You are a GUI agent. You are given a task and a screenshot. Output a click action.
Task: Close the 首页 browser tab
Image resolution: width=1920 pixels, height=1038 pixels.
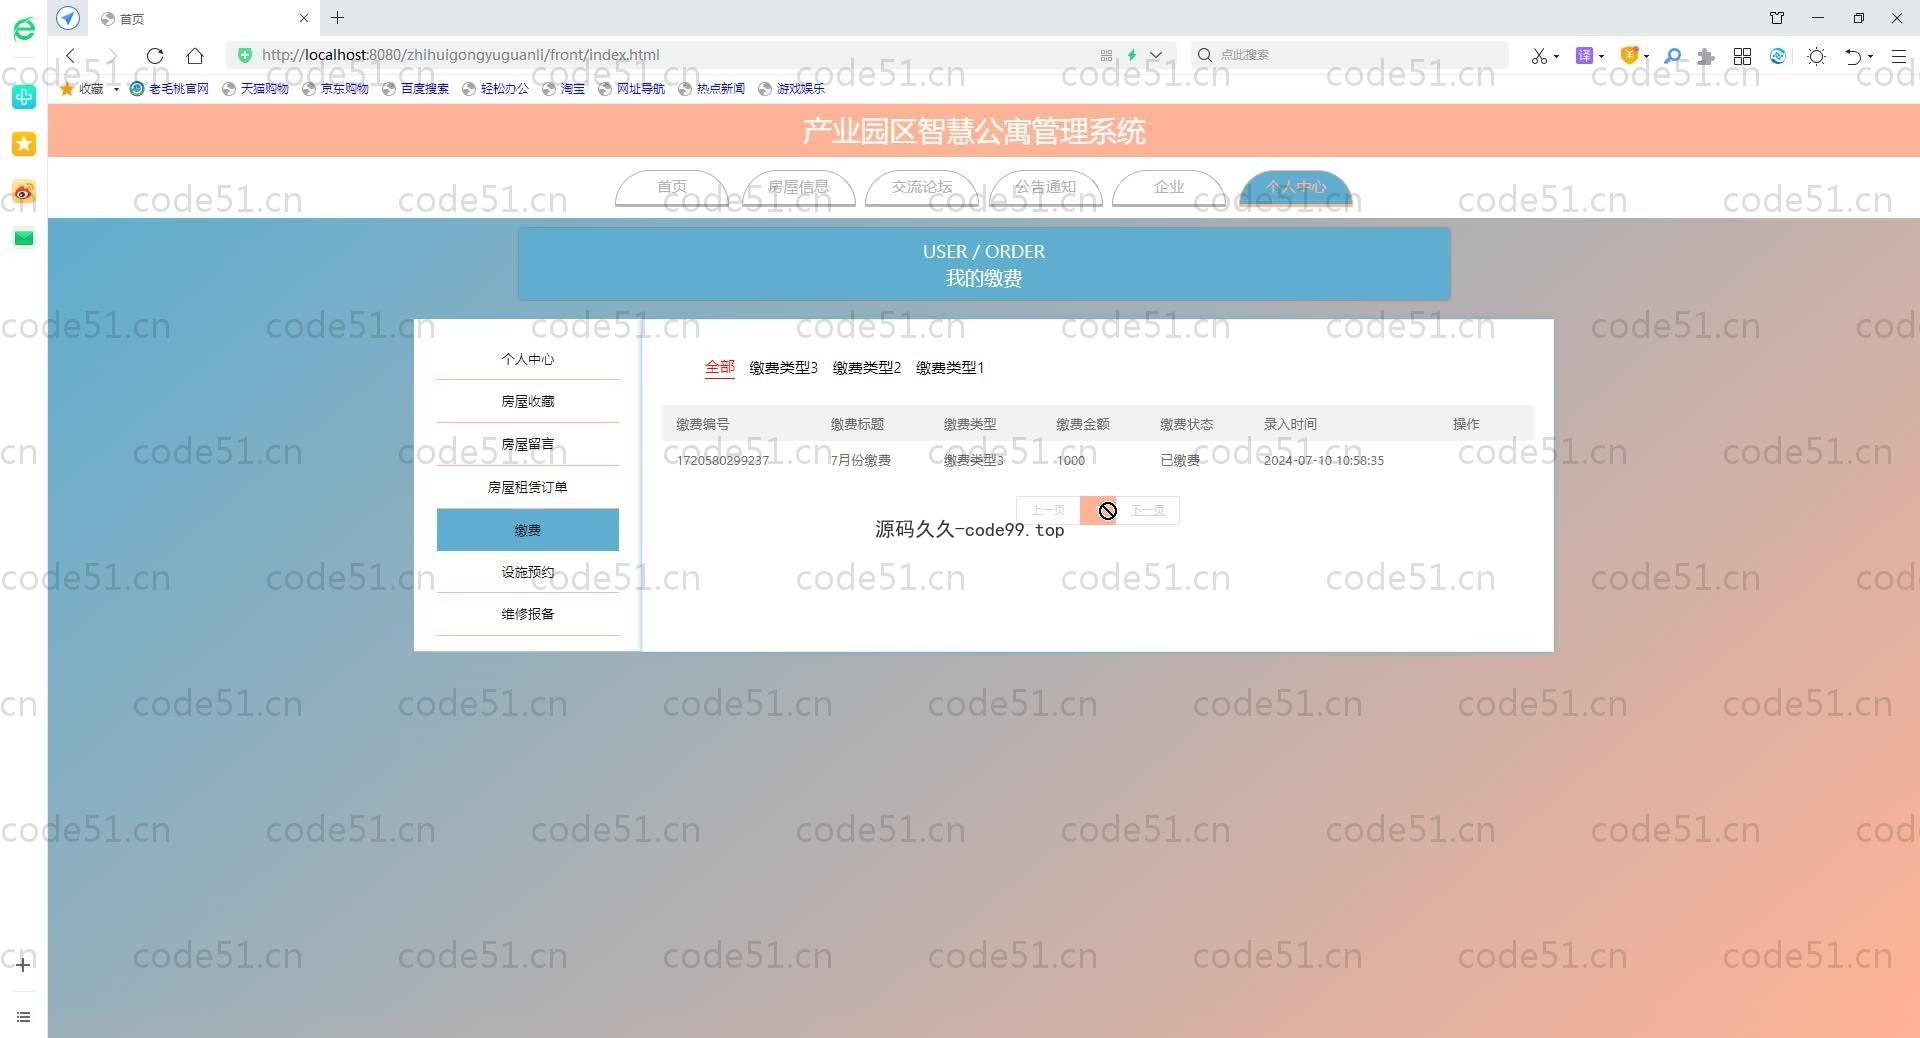(x=304, y=18)
